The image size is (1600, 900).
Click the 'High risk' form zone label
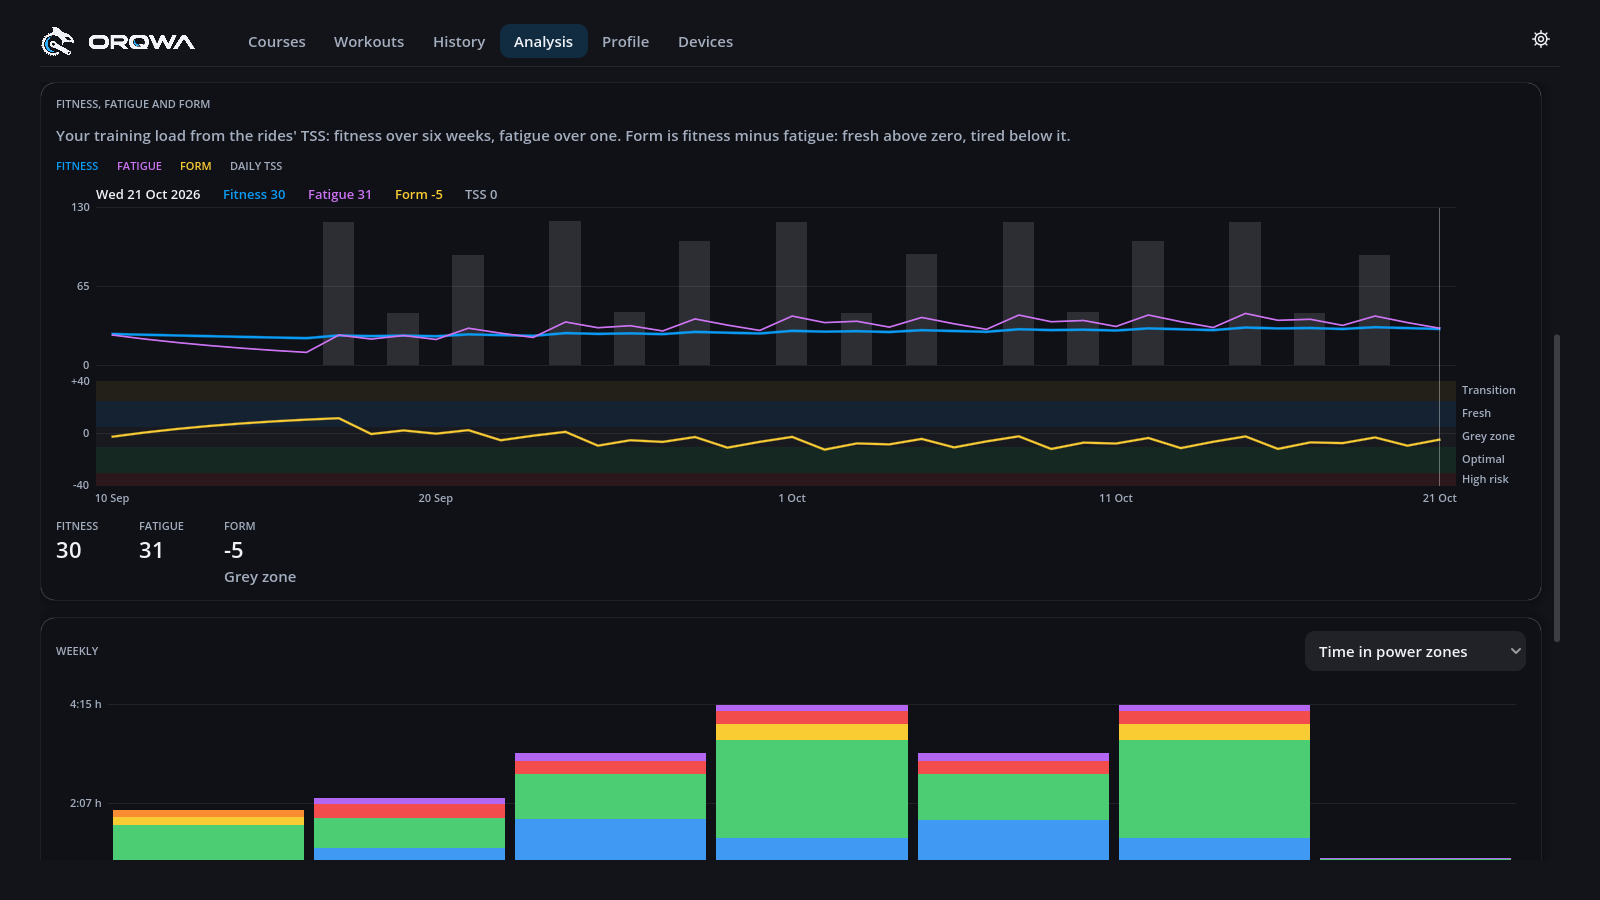pos(1485,479)
